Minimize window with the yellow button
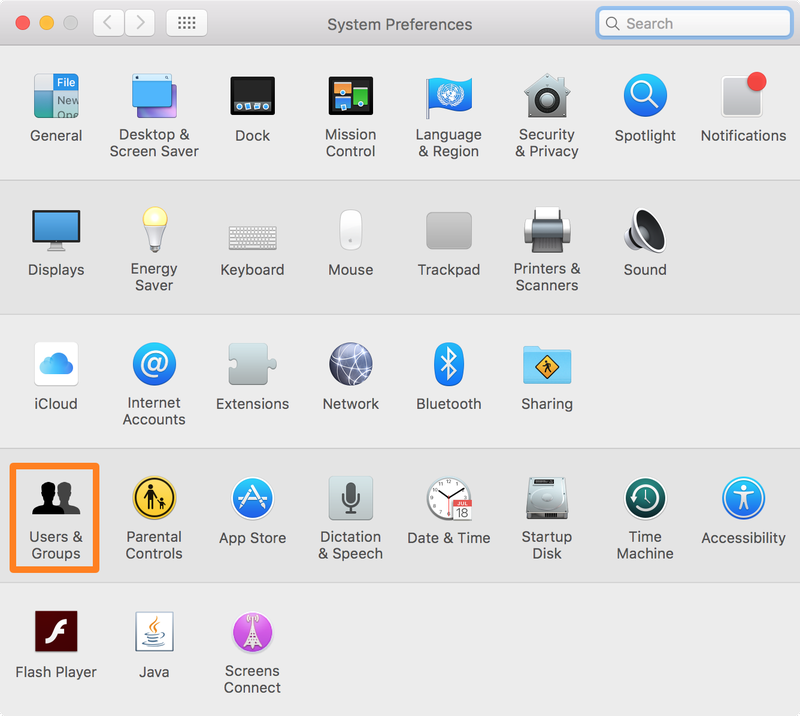 47,23
